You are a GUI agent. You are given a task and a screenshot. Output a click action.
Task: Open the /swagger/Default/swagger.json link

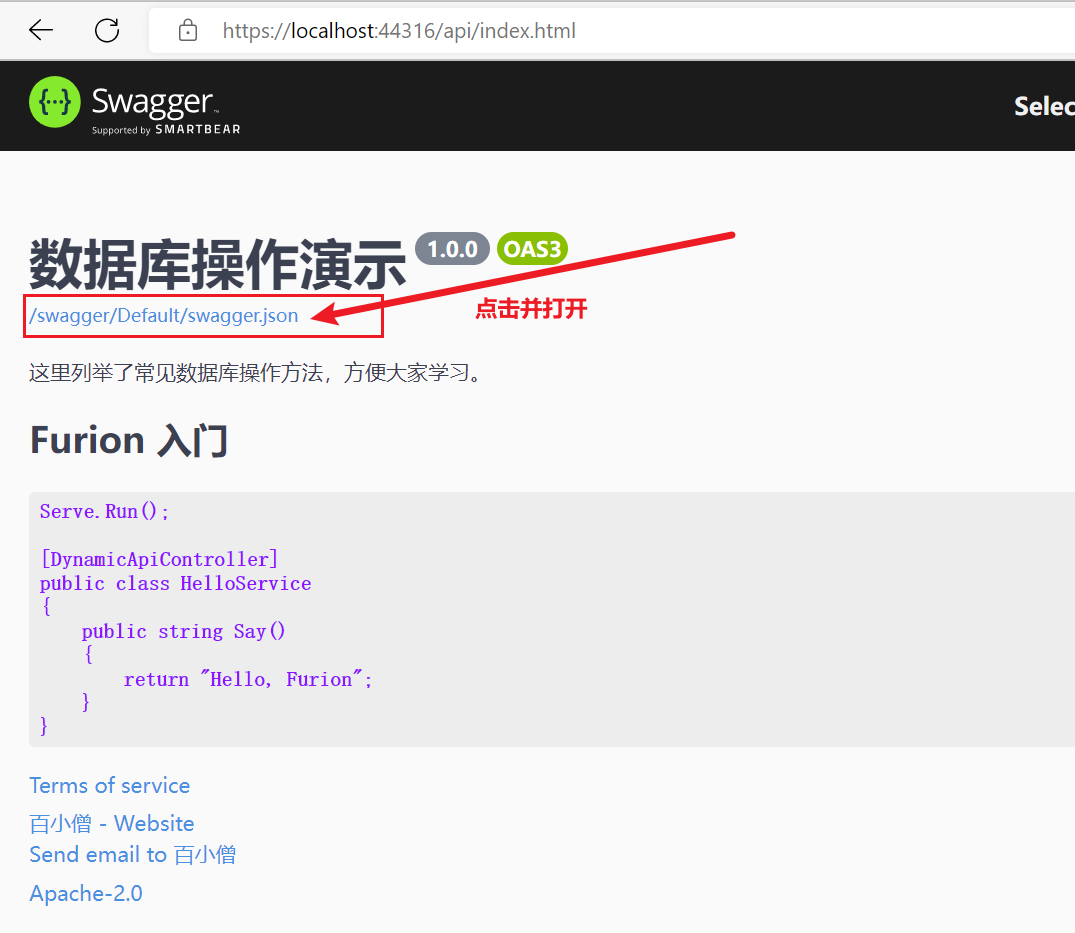click(164, 316)
